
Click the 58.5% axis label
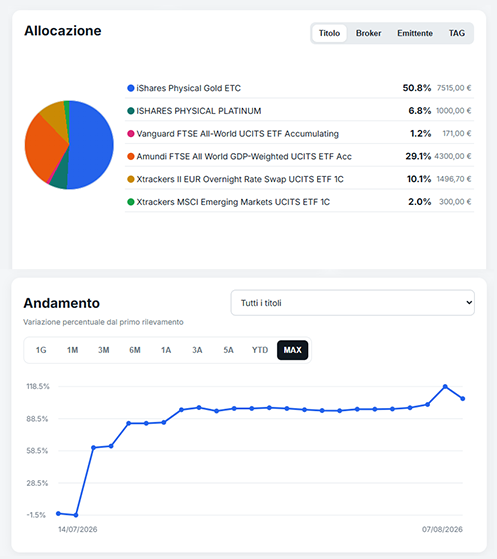(x=37, y=451)
